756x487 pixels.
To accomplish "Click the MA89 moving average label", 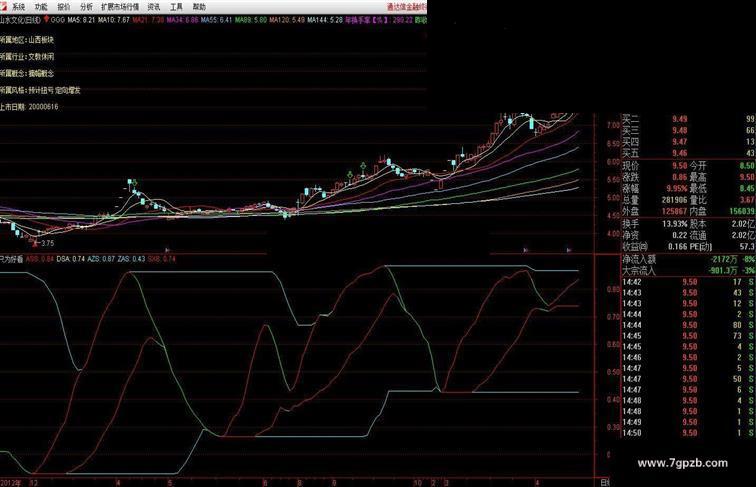I will (x=251, y=20).
